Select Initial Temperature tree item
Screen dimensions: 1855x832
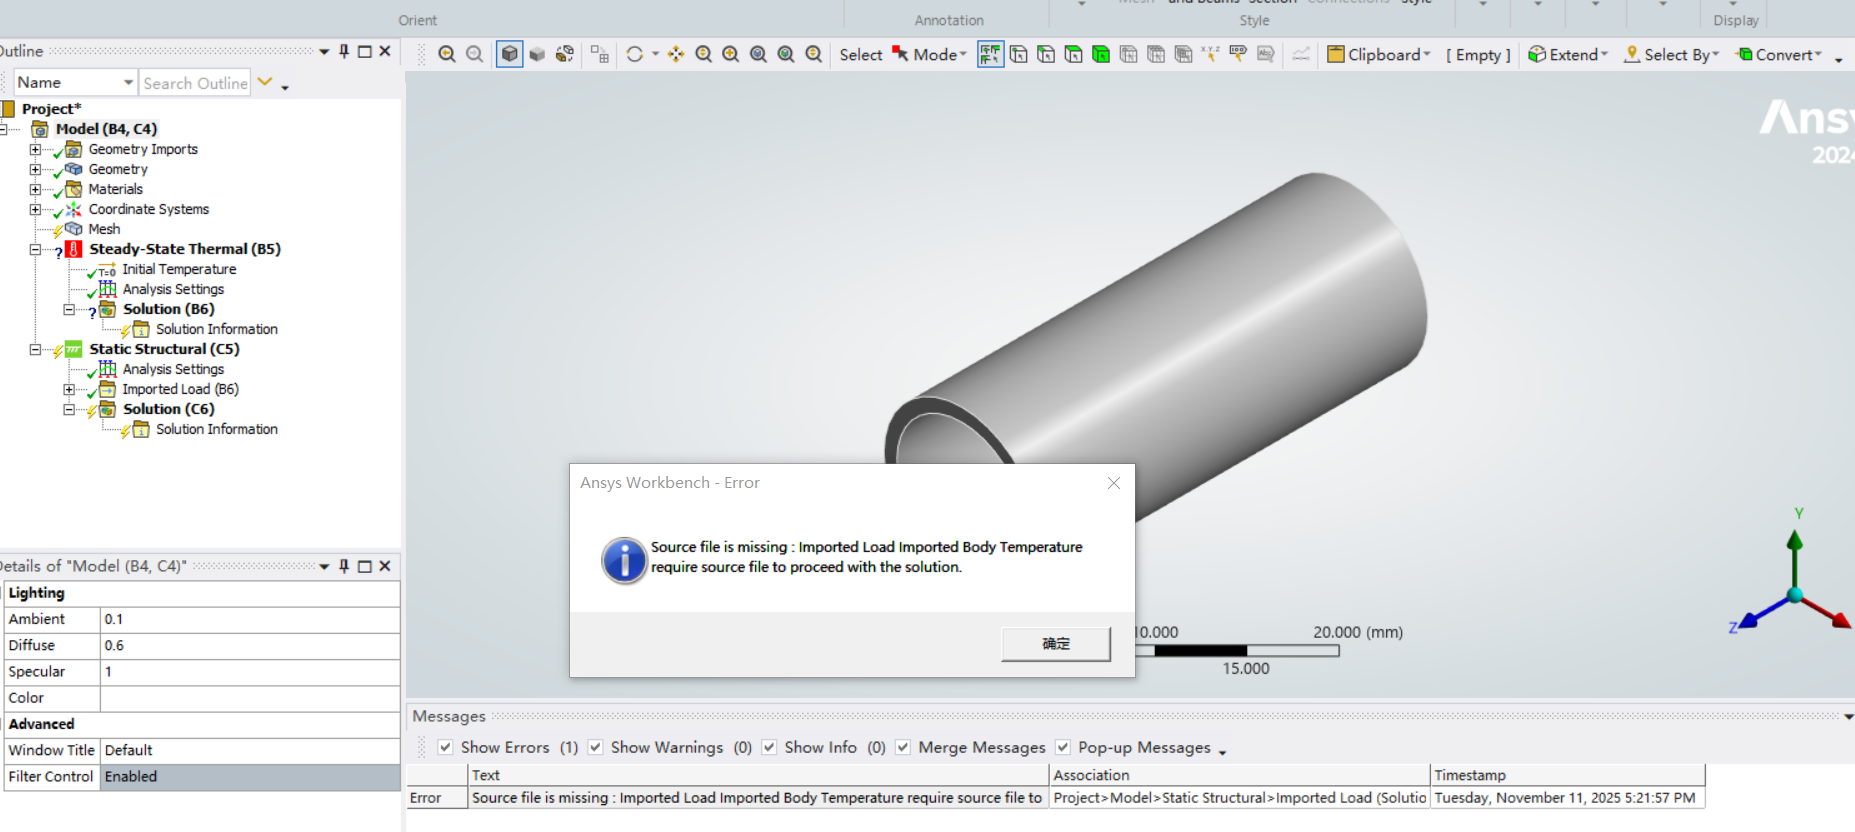tap(179, 269)
